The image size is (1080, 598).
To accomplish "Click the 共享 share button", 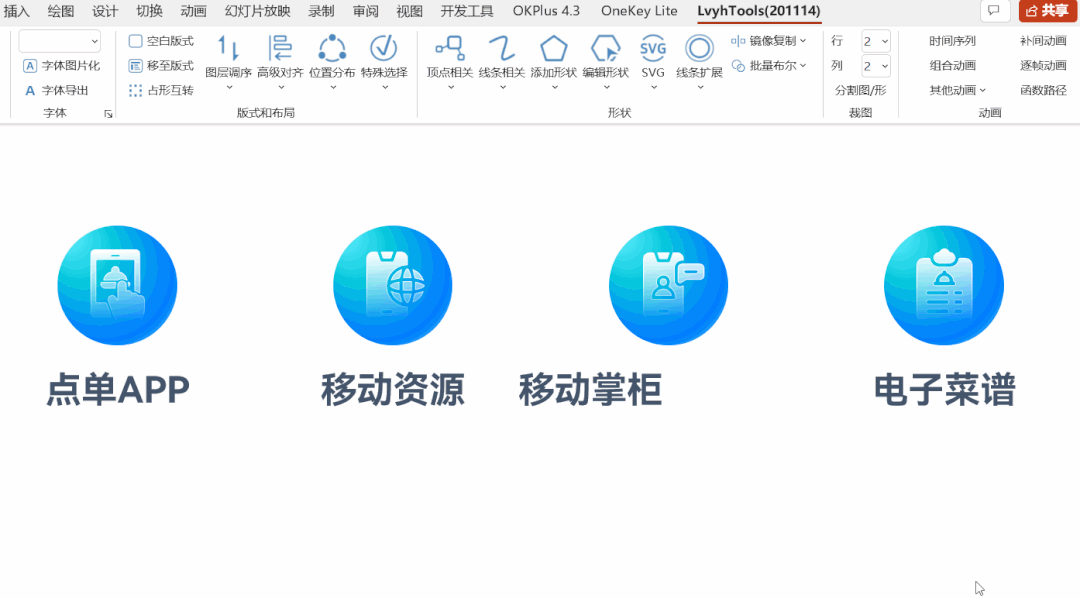I will [1047, 10].
